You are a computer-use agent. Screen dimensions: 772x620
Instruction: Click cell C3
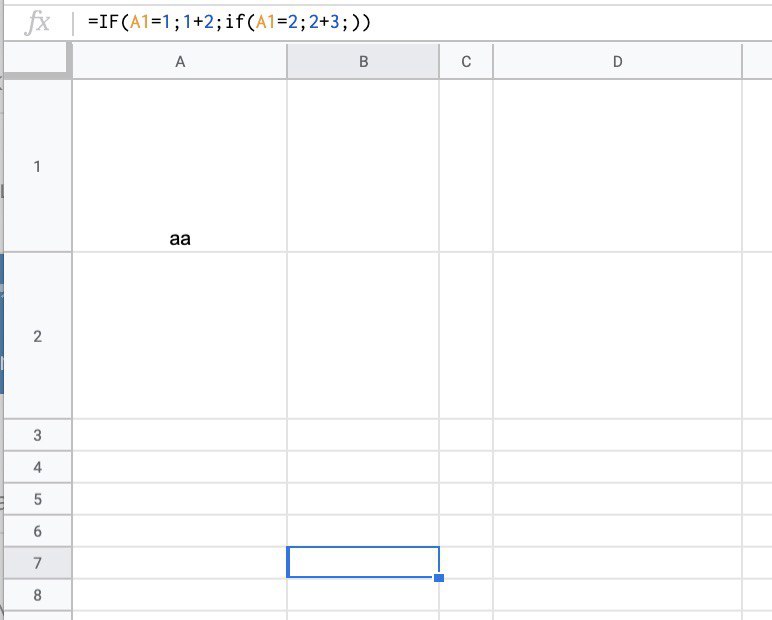point(466,435)
